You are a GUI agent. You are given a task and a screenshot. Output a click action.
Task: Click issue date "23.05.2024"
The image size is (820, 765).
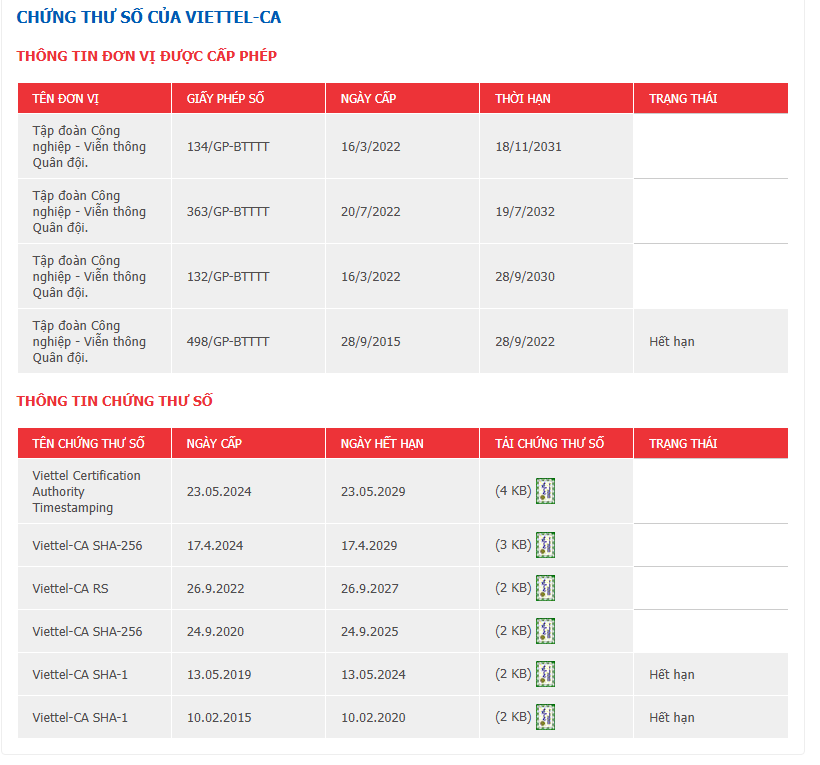[219, 492]
